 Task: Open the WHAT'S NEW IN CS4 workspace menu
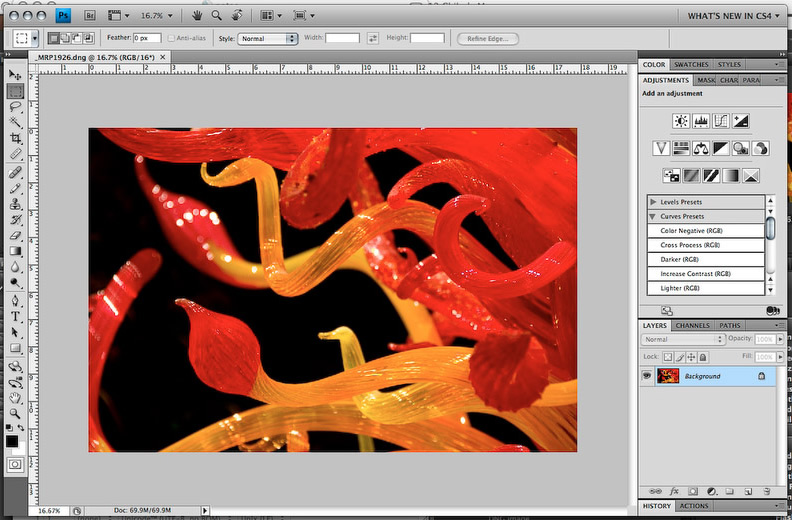733,16
